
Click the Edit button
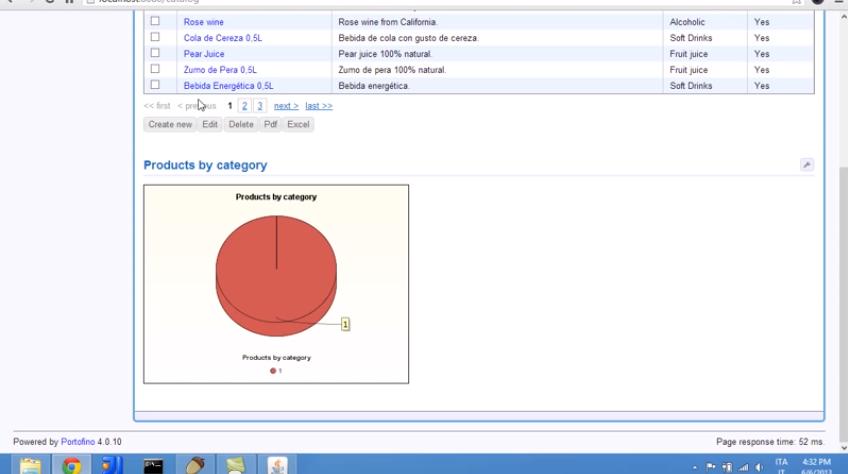210,124
